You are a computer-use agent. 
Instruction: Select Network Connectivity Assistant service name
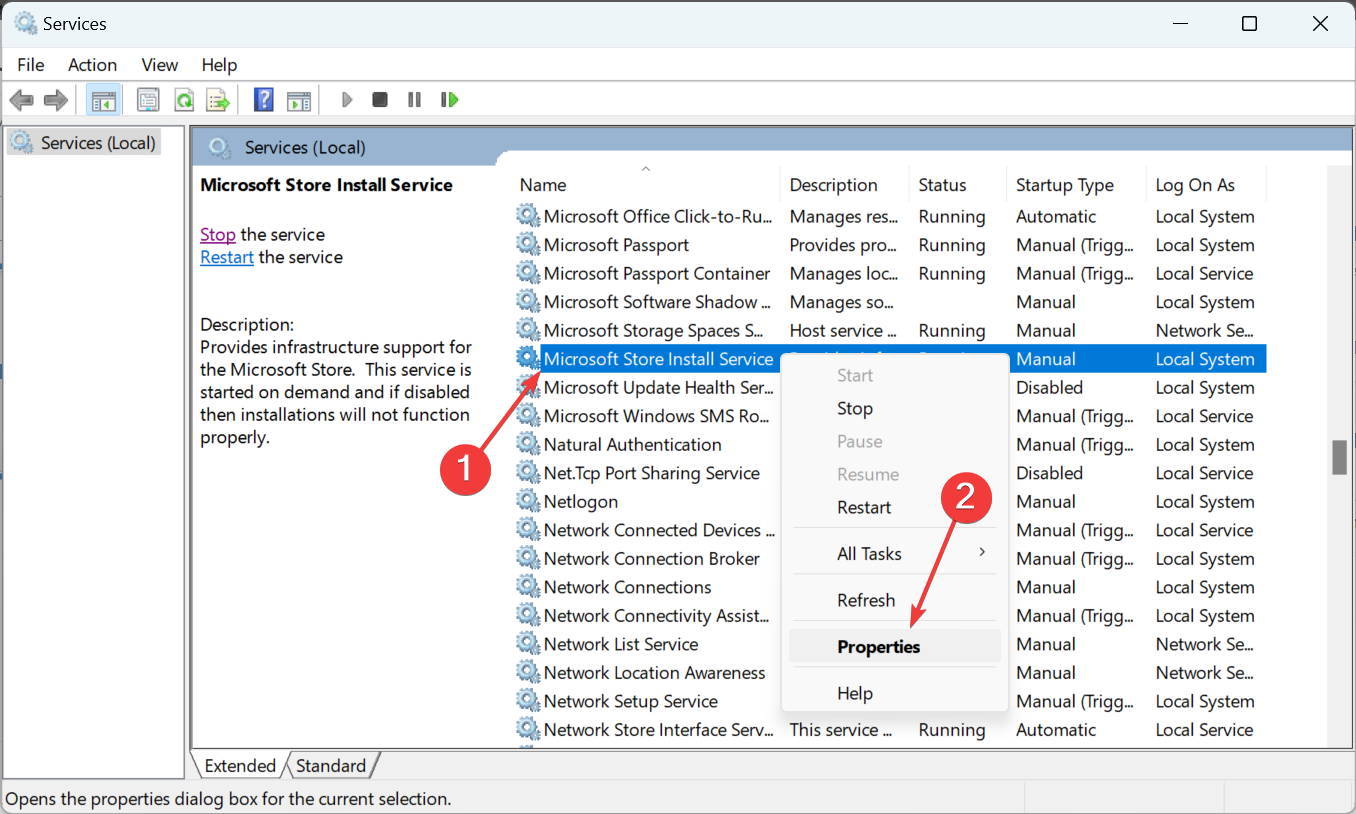pyautogui.click(x=657, y=615)
